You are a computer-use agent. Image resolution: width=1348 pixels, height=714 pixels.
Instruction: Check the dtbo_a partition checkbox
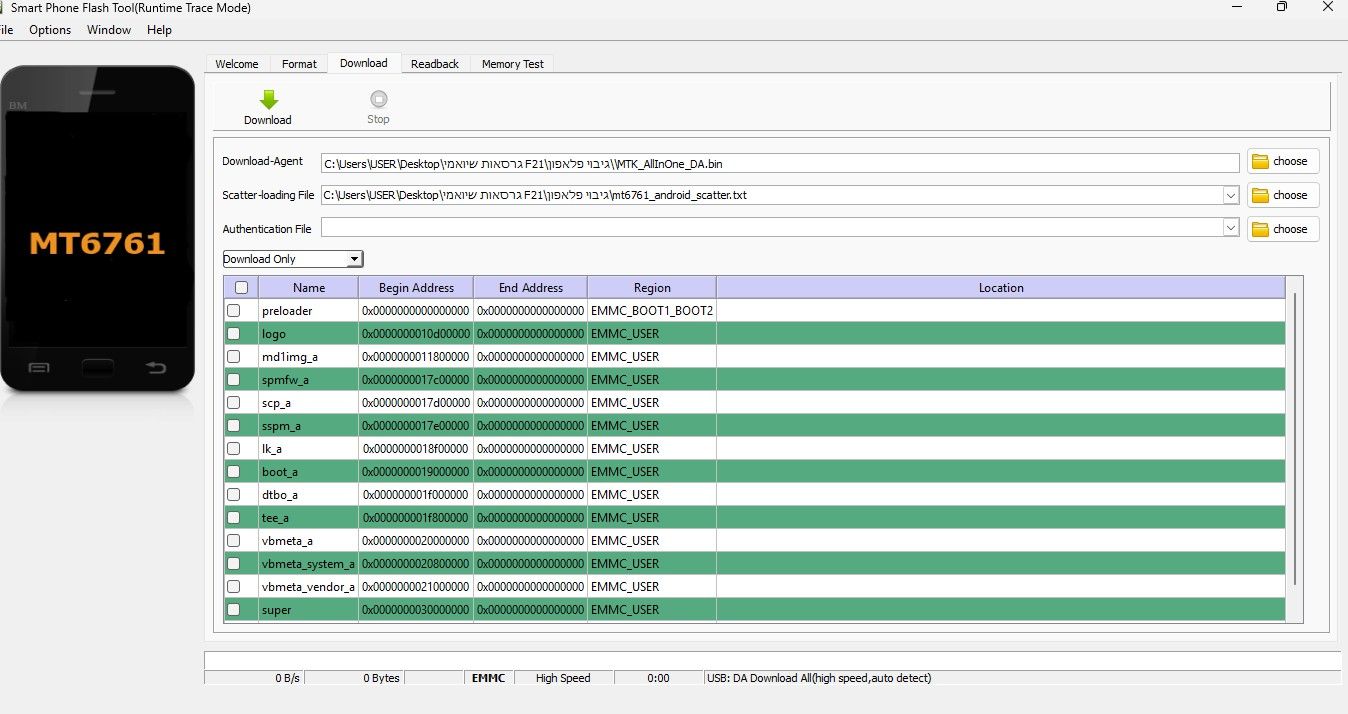pos(234,495)
